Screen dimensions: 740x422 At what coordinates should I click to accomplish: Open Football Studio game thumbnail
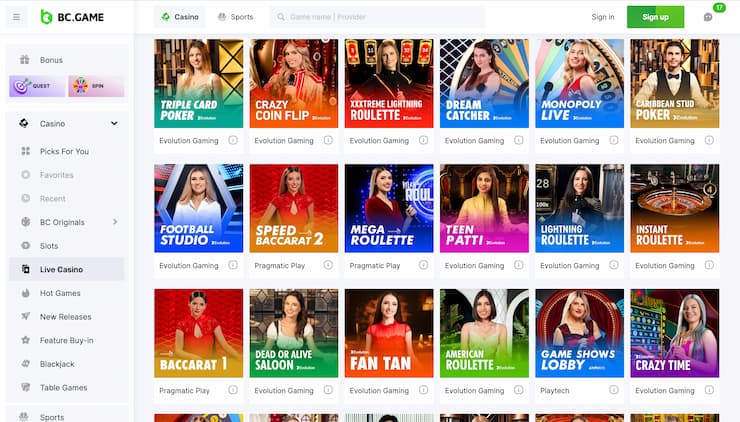click(199, 208)
